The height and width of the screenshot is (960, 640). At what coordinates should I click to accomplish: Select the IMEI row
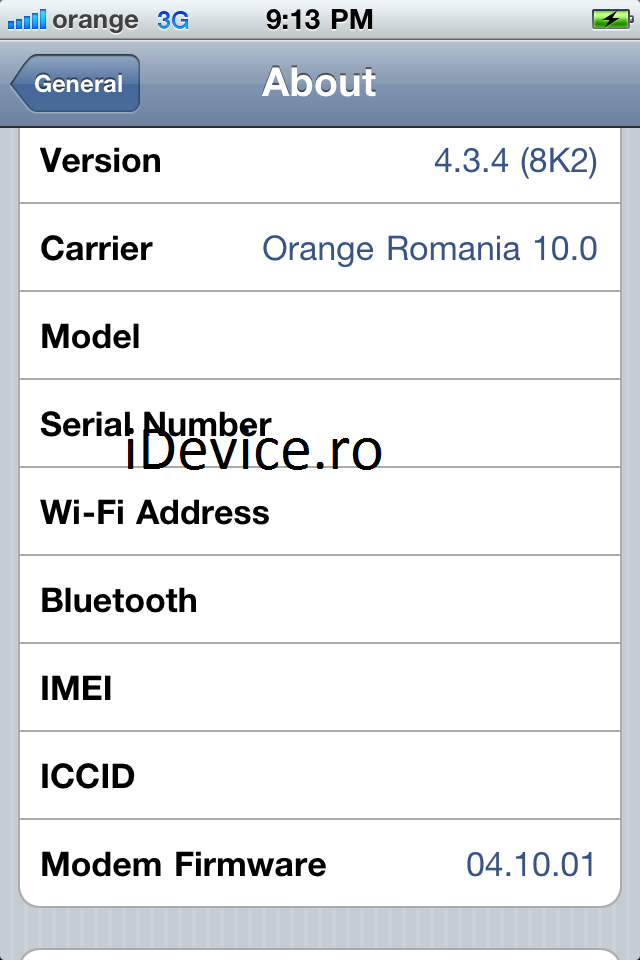(x=320, y=687)
